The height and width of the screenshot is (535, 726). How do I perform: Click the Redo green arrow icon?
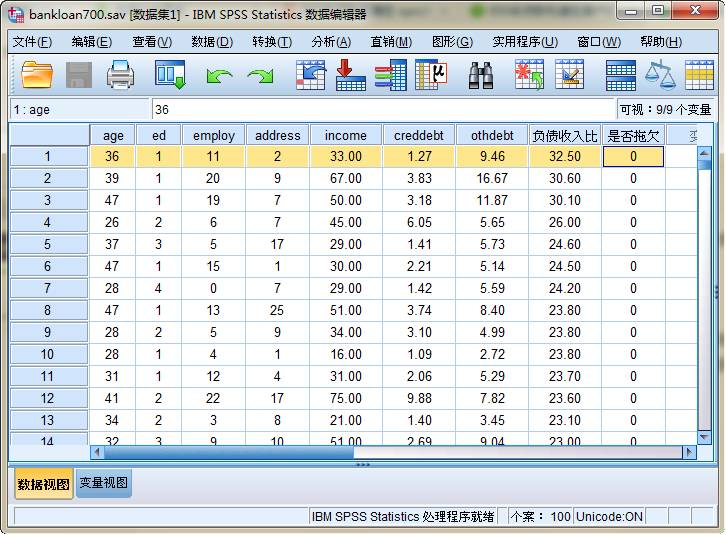point(261,76)
